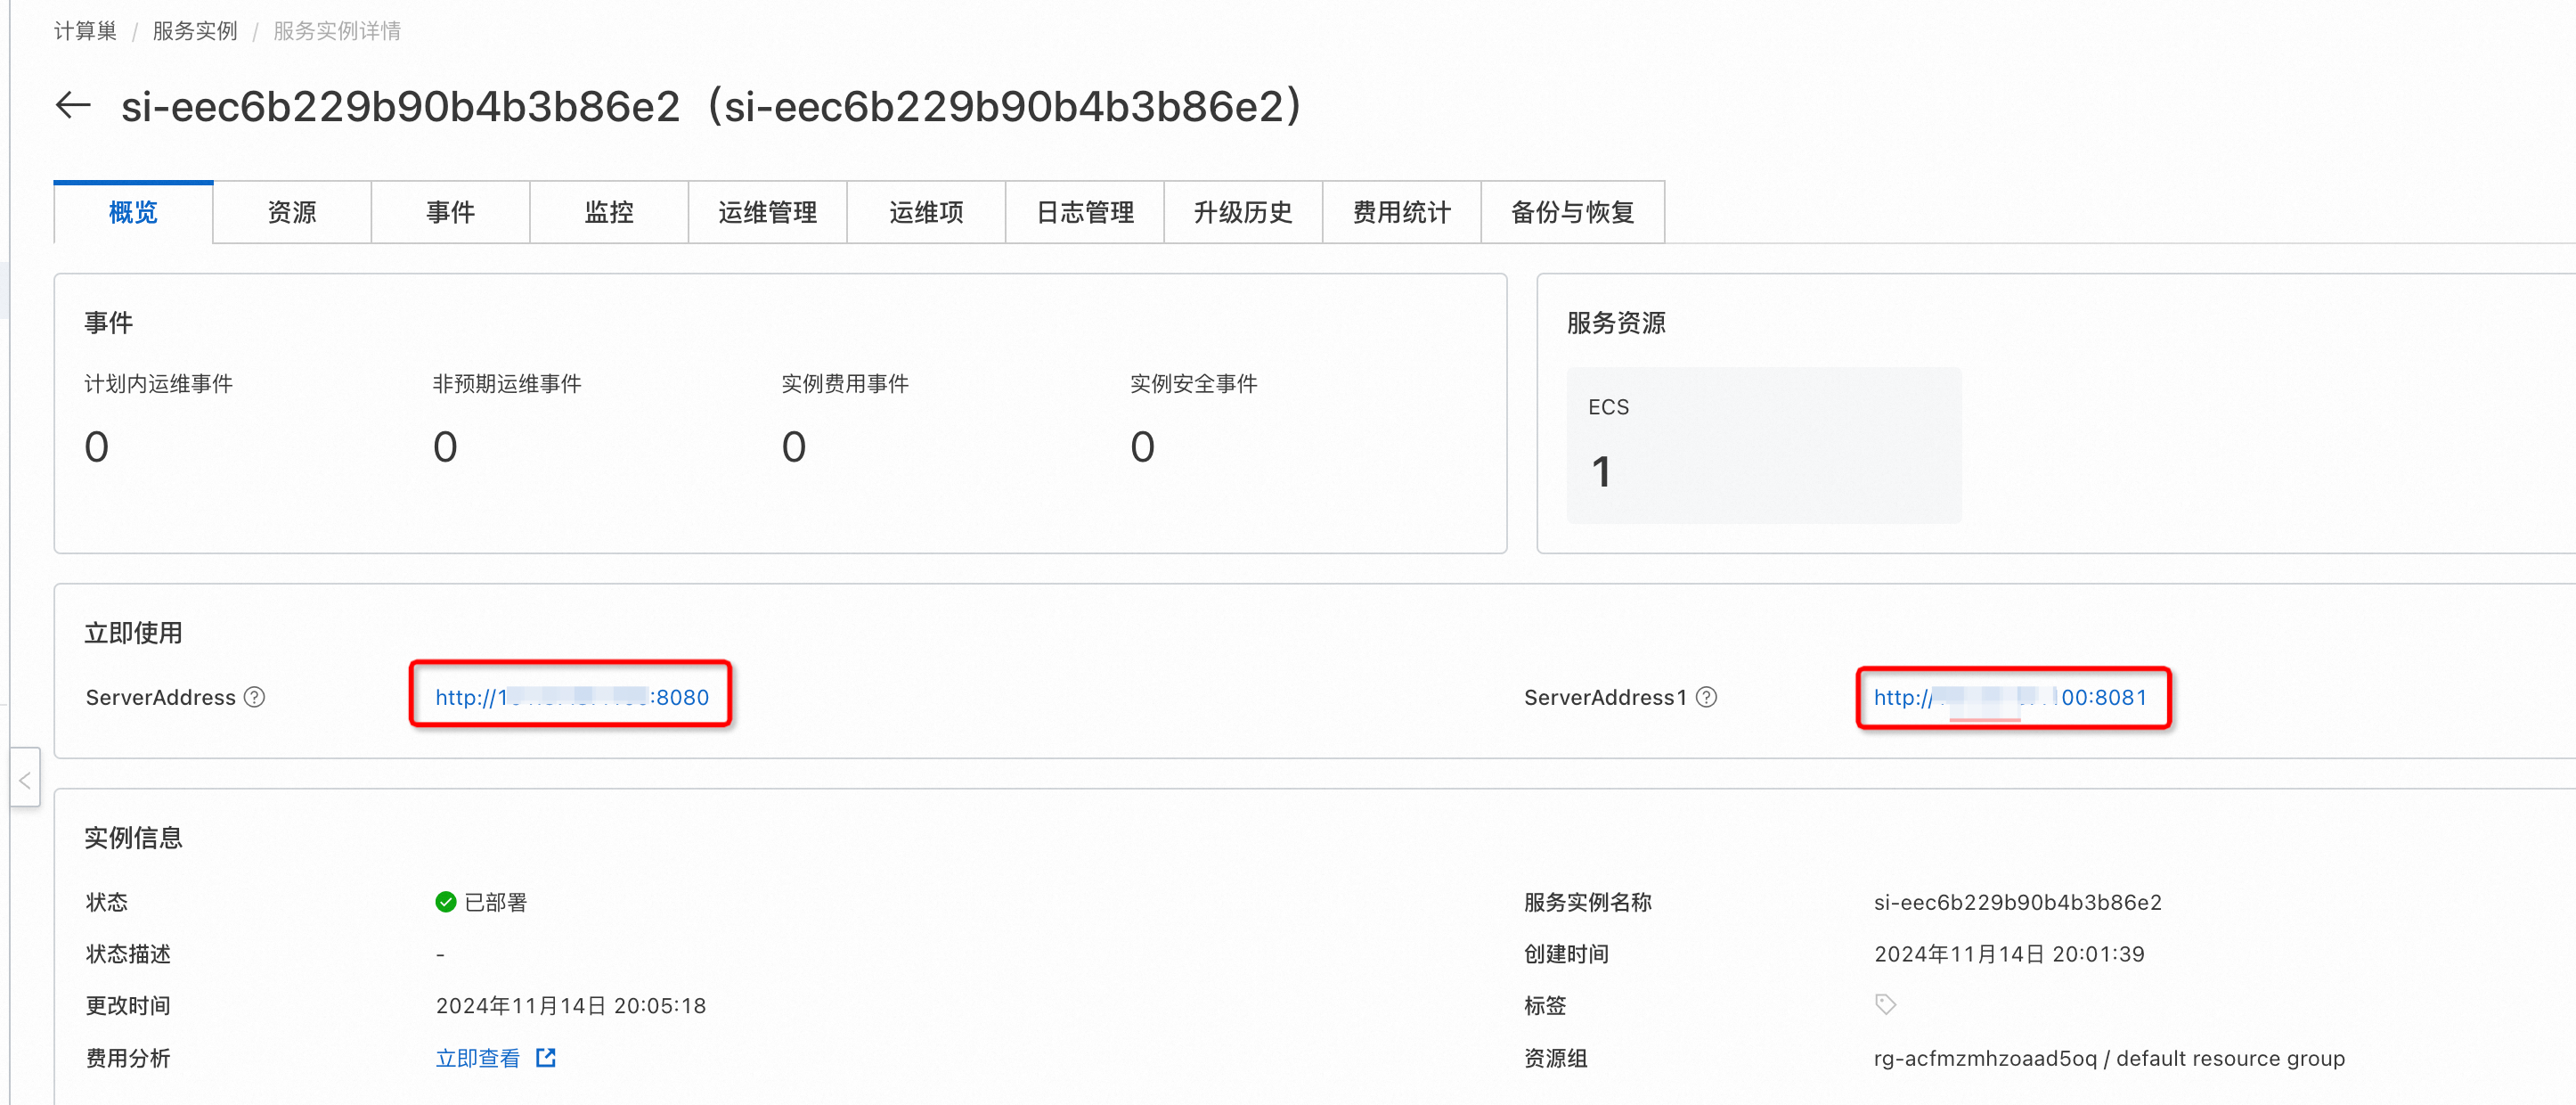Click help icon next to ServerAddress
The width and height of the screenshot is (2576, 1105).
coord(255,697)
